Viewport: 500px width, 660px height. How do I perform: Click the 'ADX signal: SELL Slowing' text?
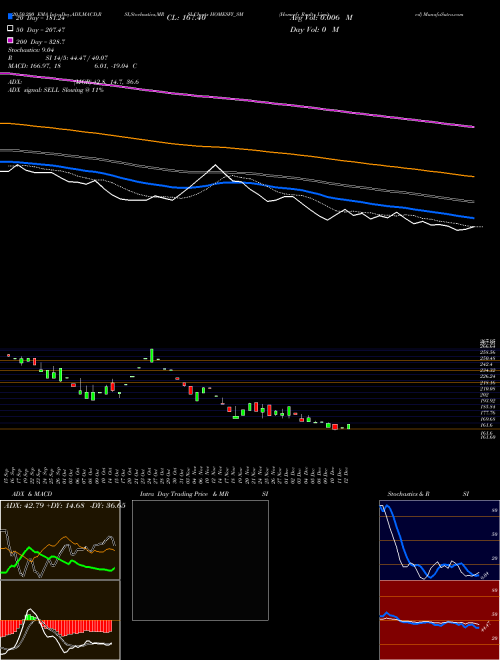tap(56, 90)
